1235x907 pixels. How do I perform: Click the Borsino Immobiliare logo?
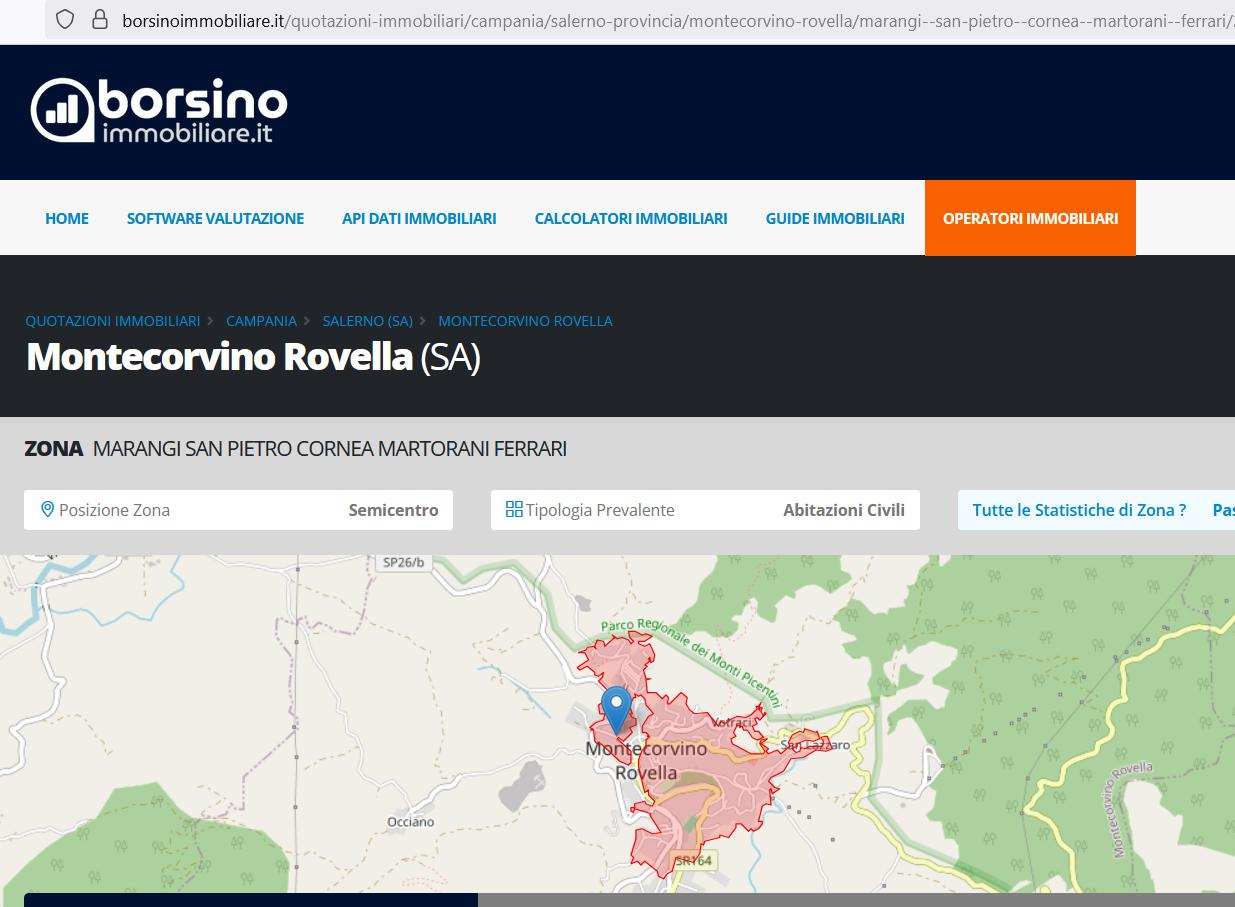tap(159, 111)
